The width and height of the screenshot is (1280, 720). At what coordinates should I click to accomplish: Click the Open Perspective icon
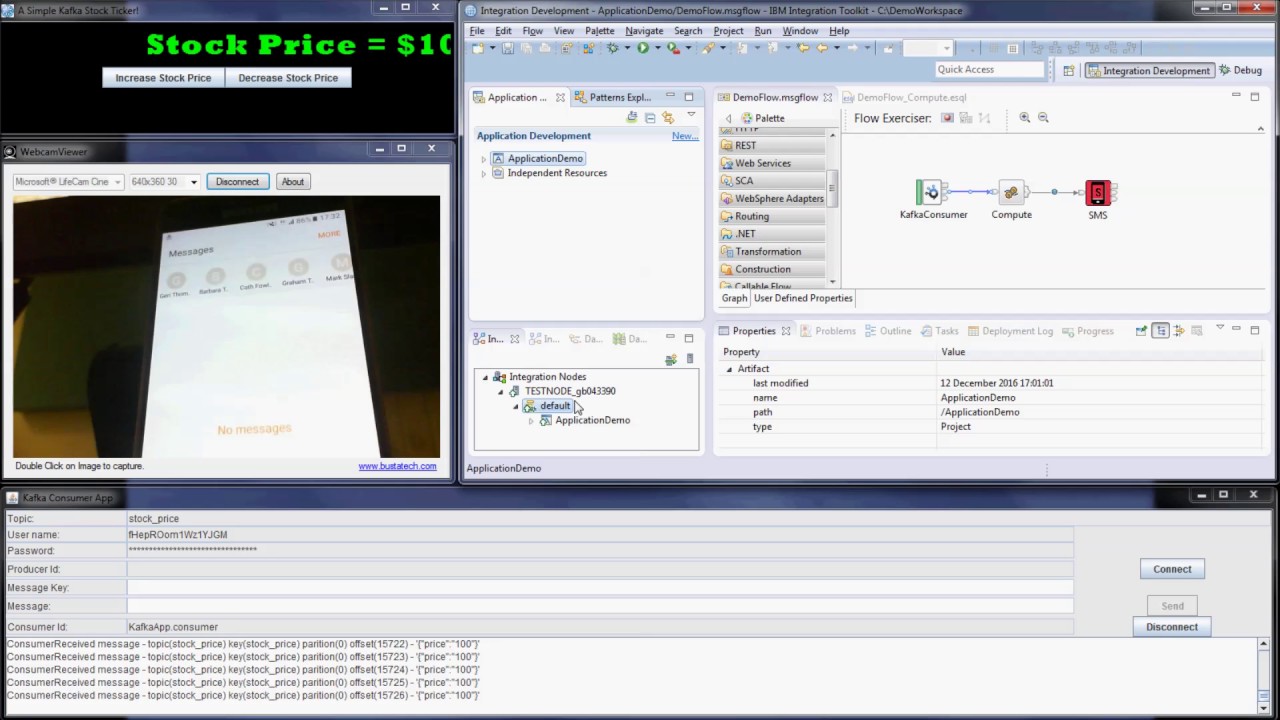point(1068,70)
